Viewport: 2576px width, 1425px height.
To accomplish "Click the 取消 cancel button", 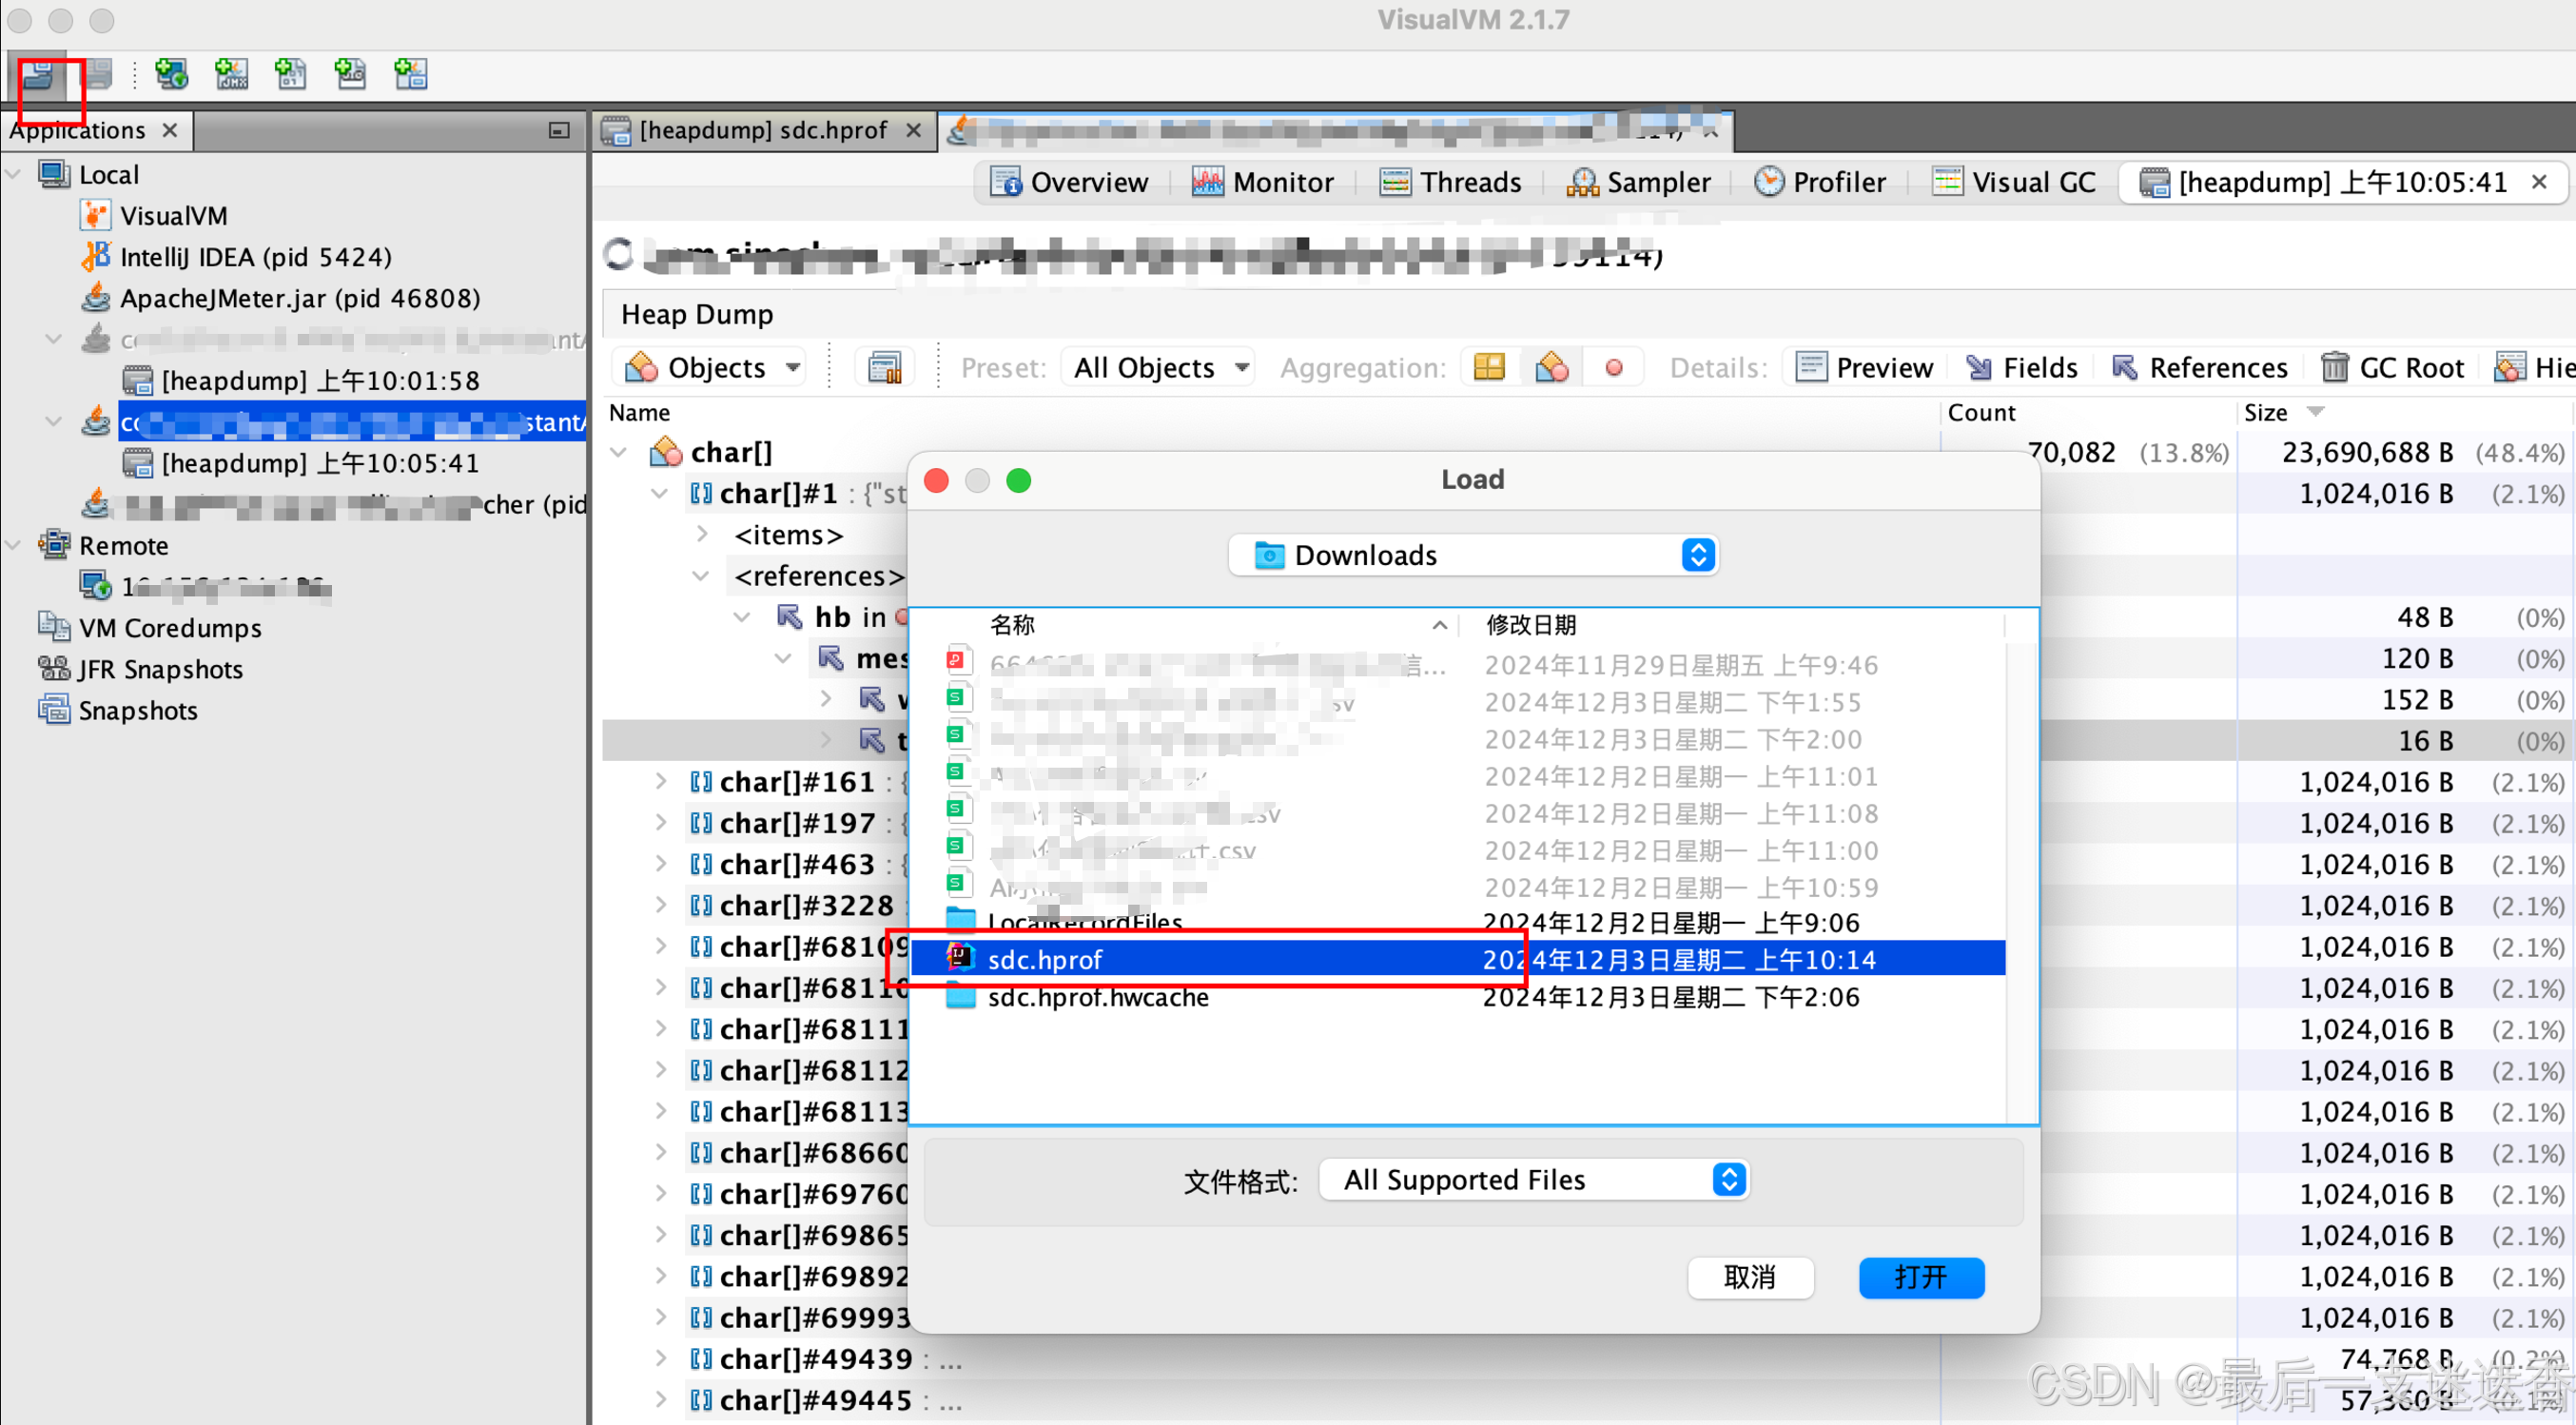I will 1750,1277.
